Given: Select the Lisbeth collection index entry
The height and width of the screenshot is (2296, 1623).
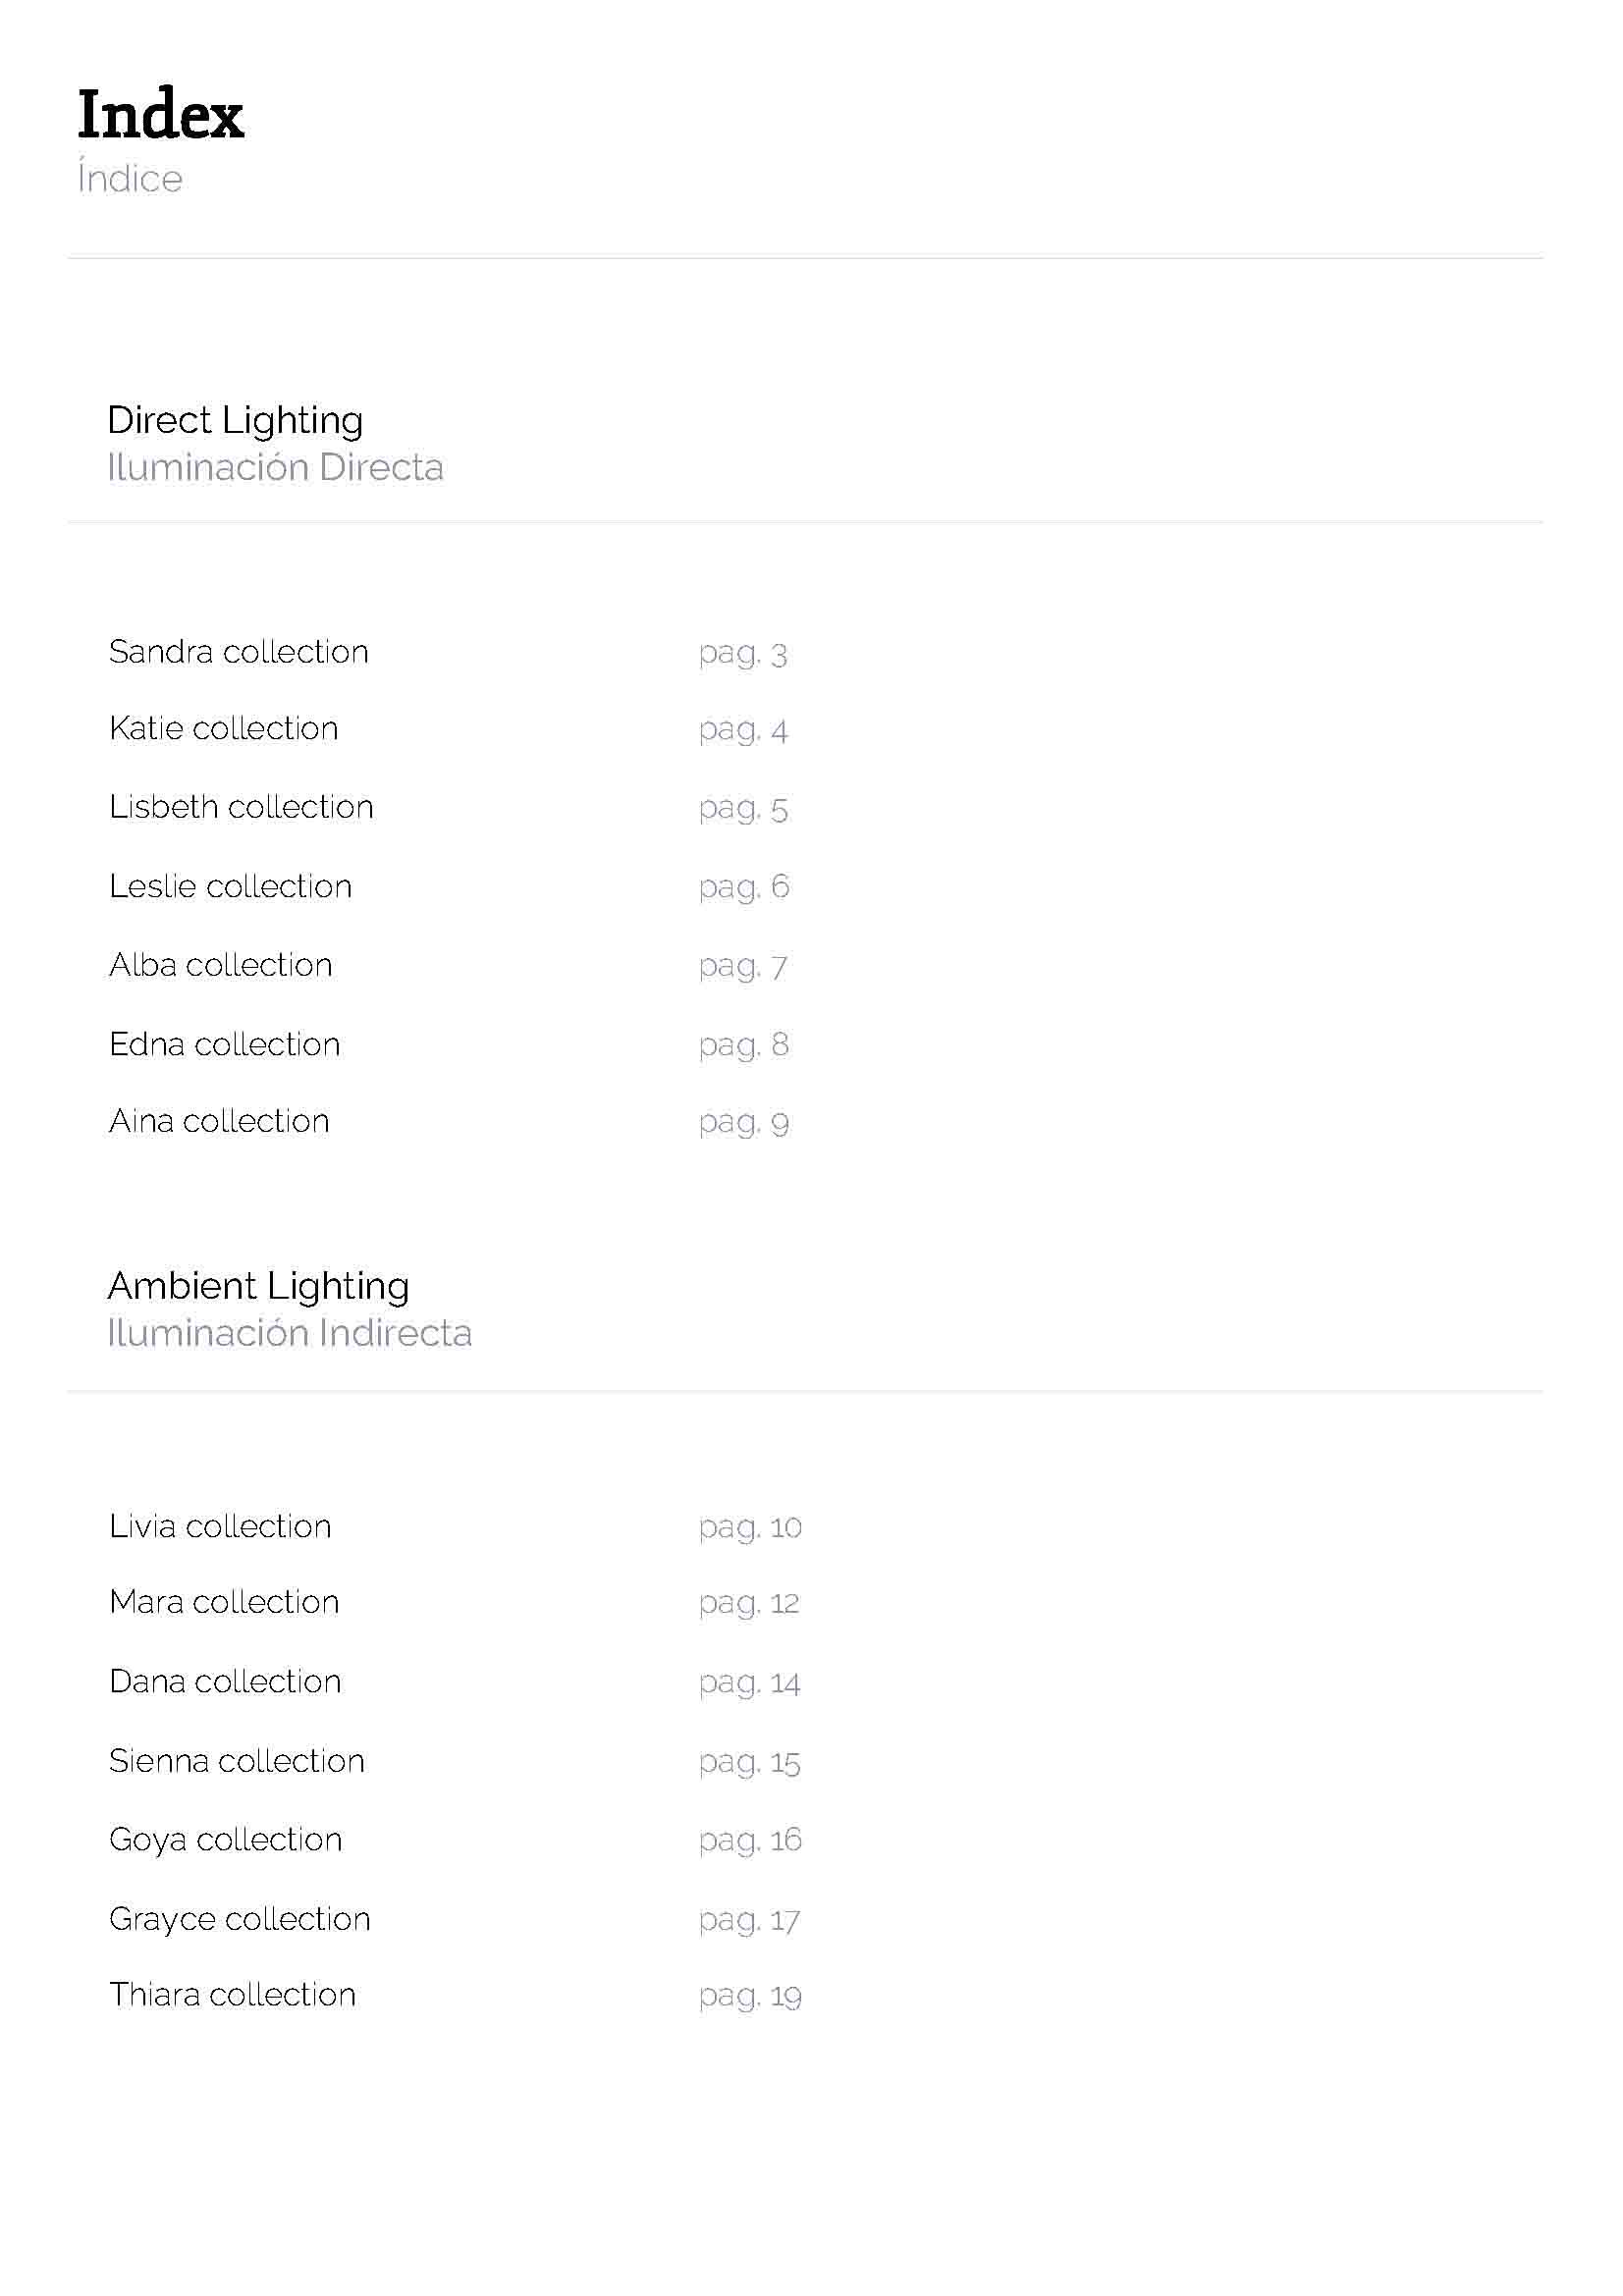Looking at the screenshot, I should tap(241, 807).
